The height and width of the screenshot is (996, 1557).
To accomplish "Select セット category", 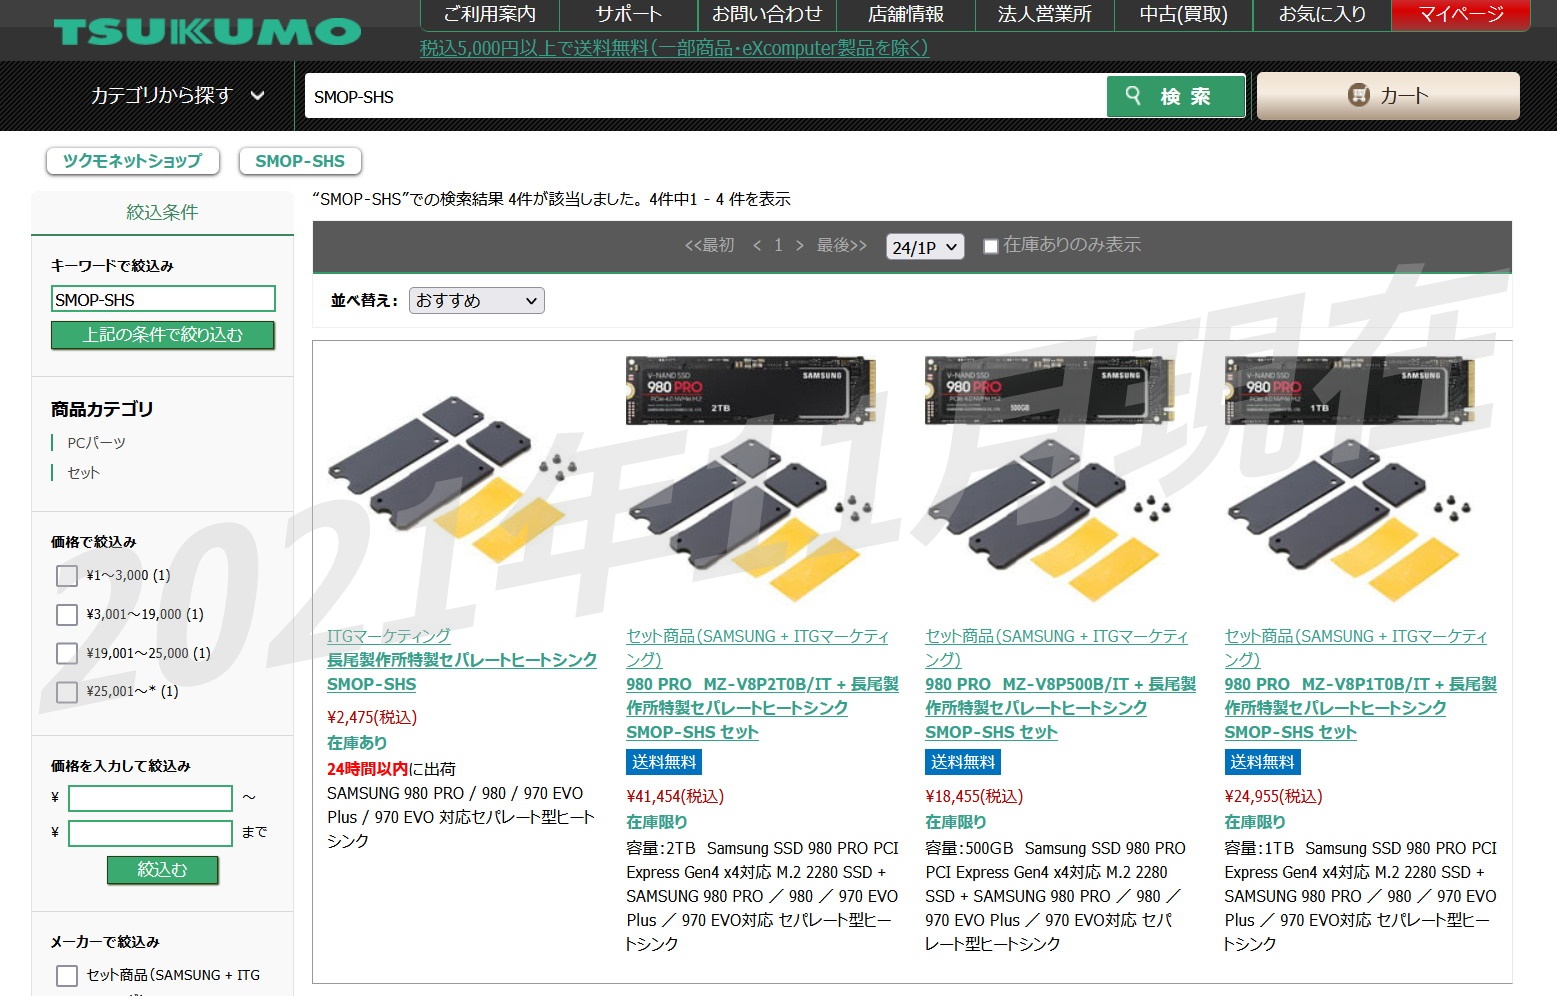I will tap(83, 473).
